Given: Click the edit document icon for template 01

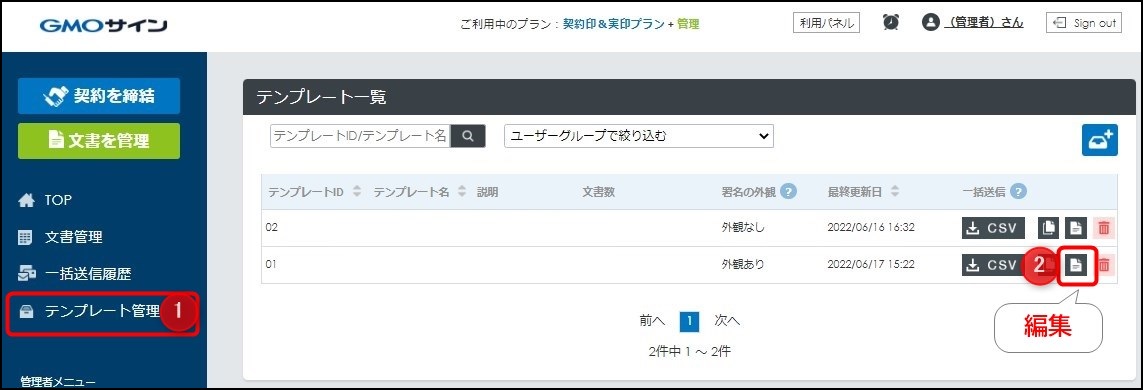Looking at the screenshot, I should [x=1076, y=265].
